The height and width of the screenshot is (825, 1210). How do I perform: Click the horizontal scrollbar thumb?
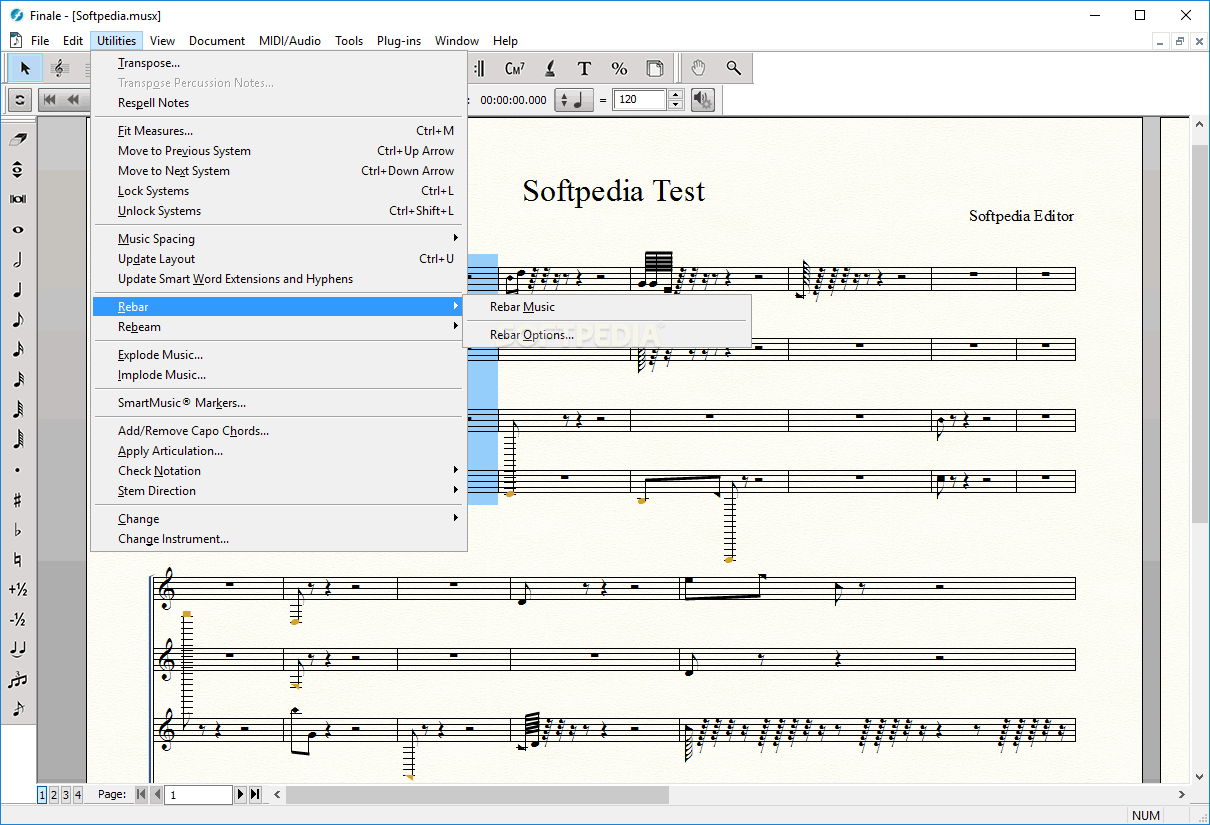point(477,795)
